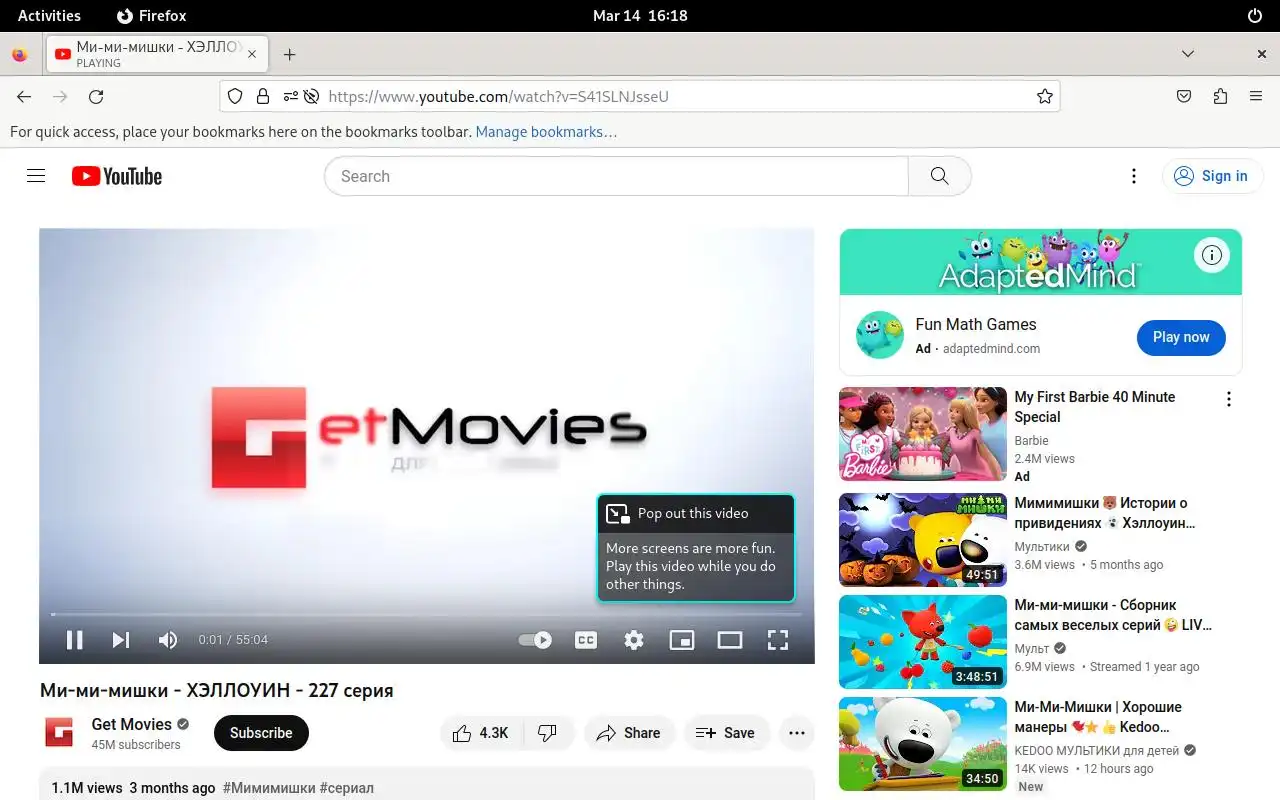This screenshot has height=800, width=1280.
Task: Open My First Barbie video thumbnail
Action: point(923,434)
